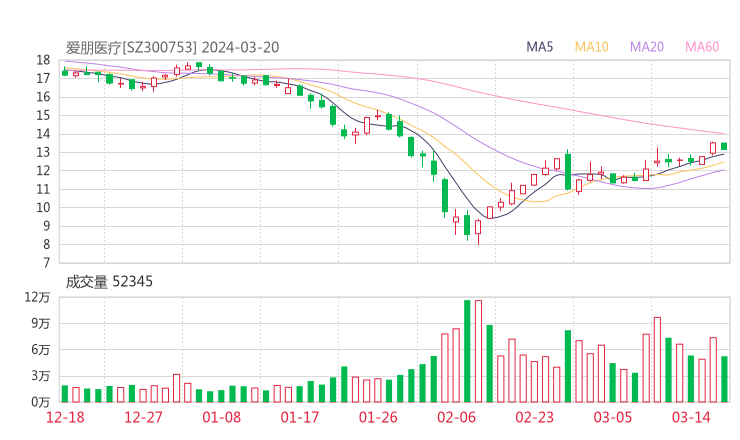Image resolution: width=740 pixels, height=440 pixels.
Task: Click the 12万 volume axis label
Action: pyautogui.click(x=37, y=297)
